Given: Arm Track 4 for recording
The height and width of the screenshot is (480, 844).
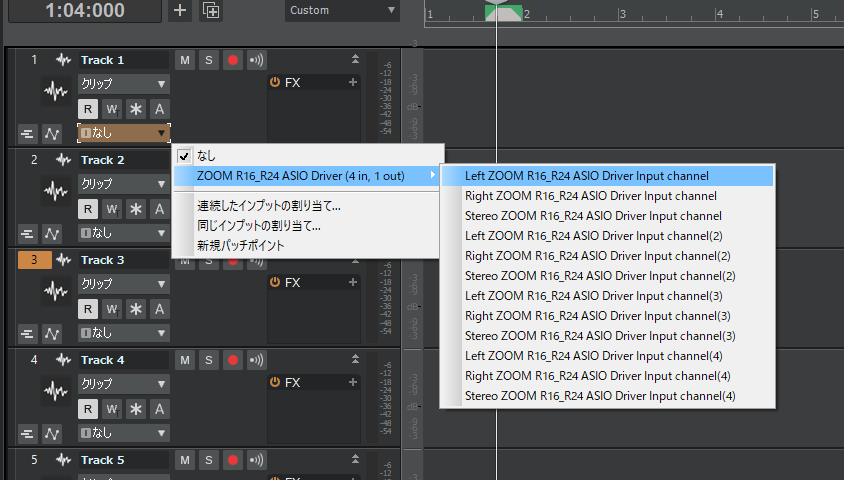Looking at the screenshot, I should pyautogui.click(x=233, y=360).
